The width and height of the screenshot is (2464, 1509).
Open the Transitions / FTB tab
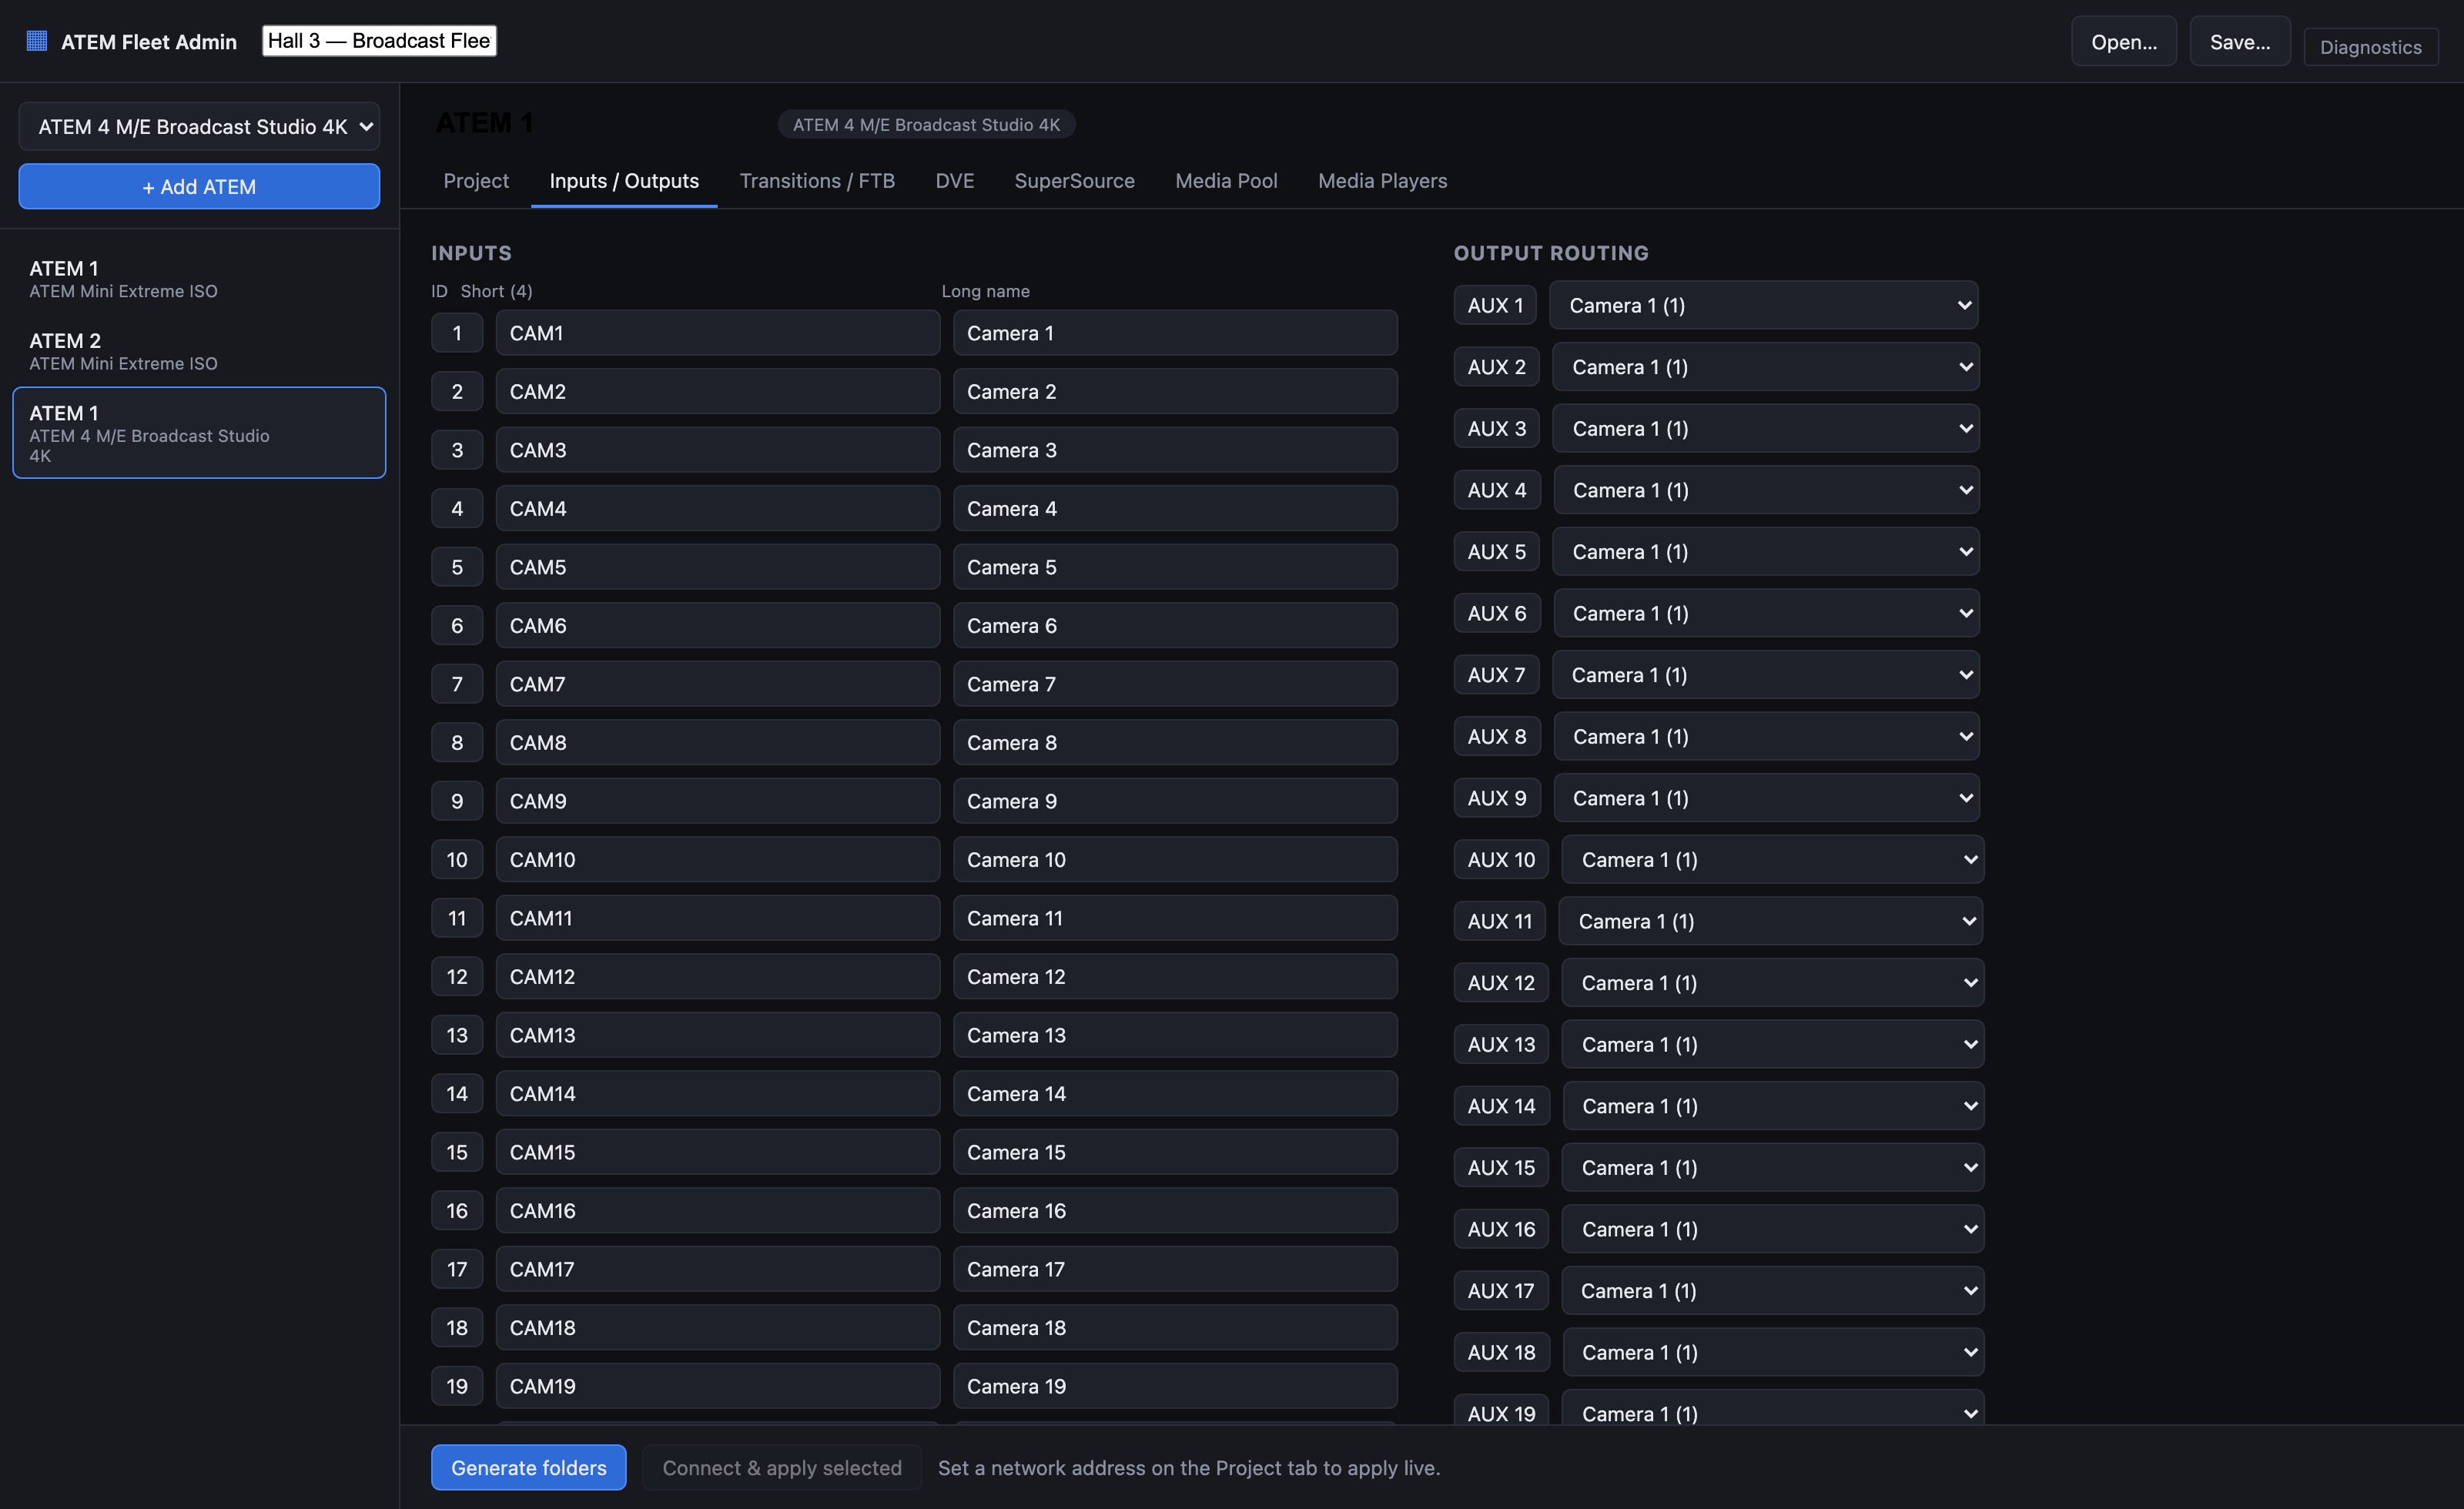pos(817,181)
